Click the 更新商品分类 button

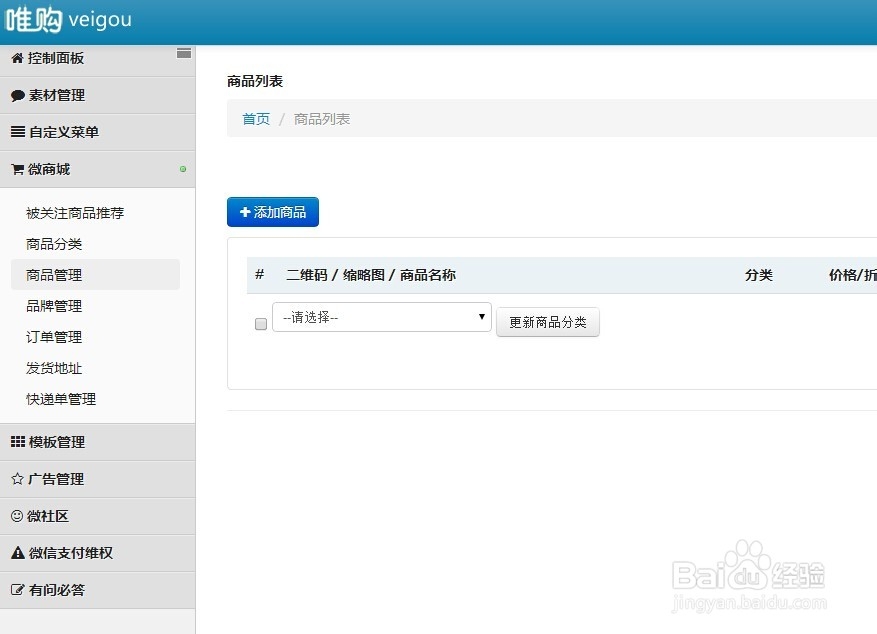coord(548,322)
